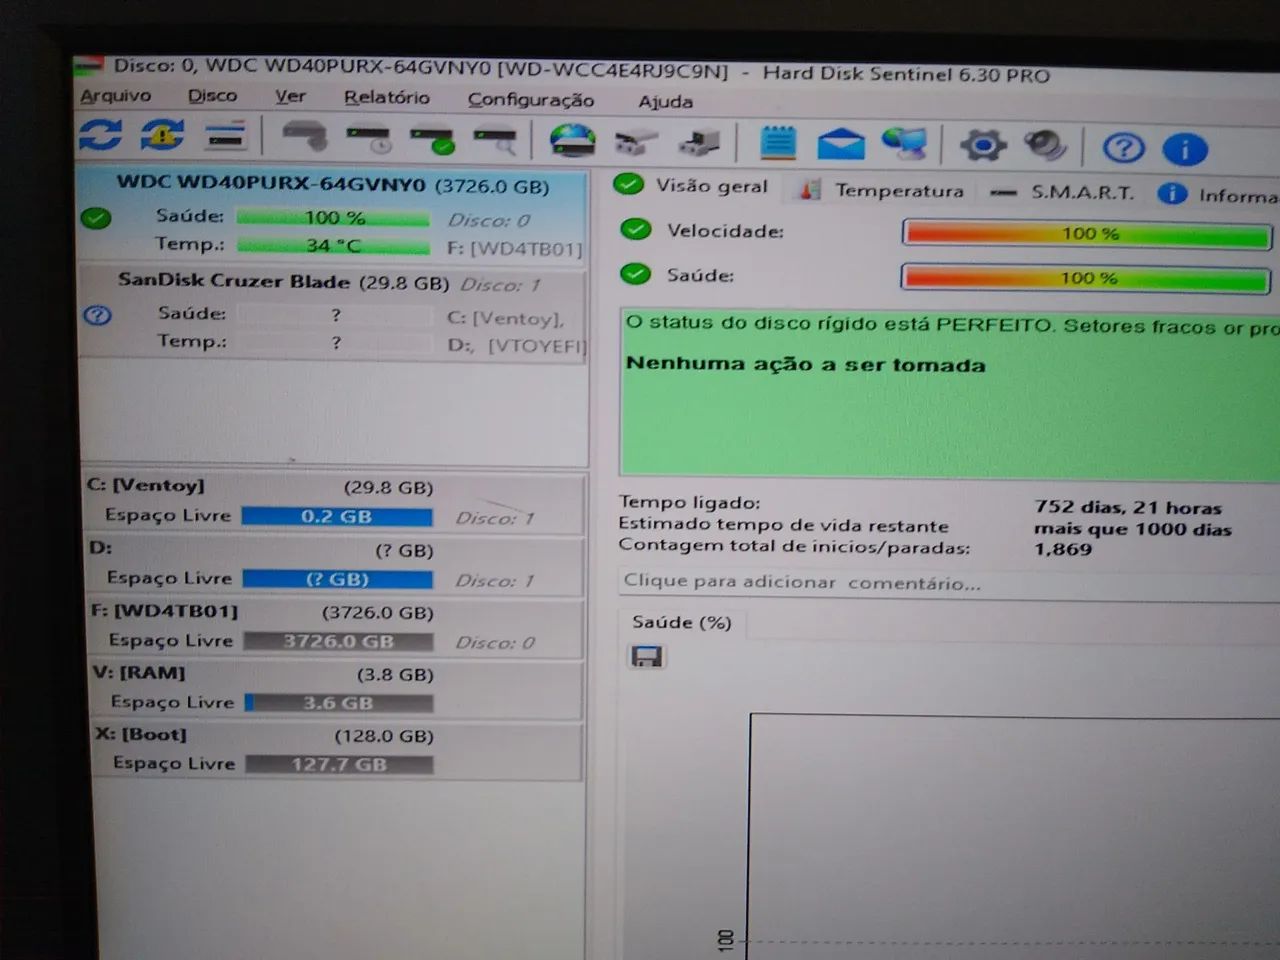
Task: Save the health graph with floppy icon
Action: pyautogui.click(x=647, y=657)
